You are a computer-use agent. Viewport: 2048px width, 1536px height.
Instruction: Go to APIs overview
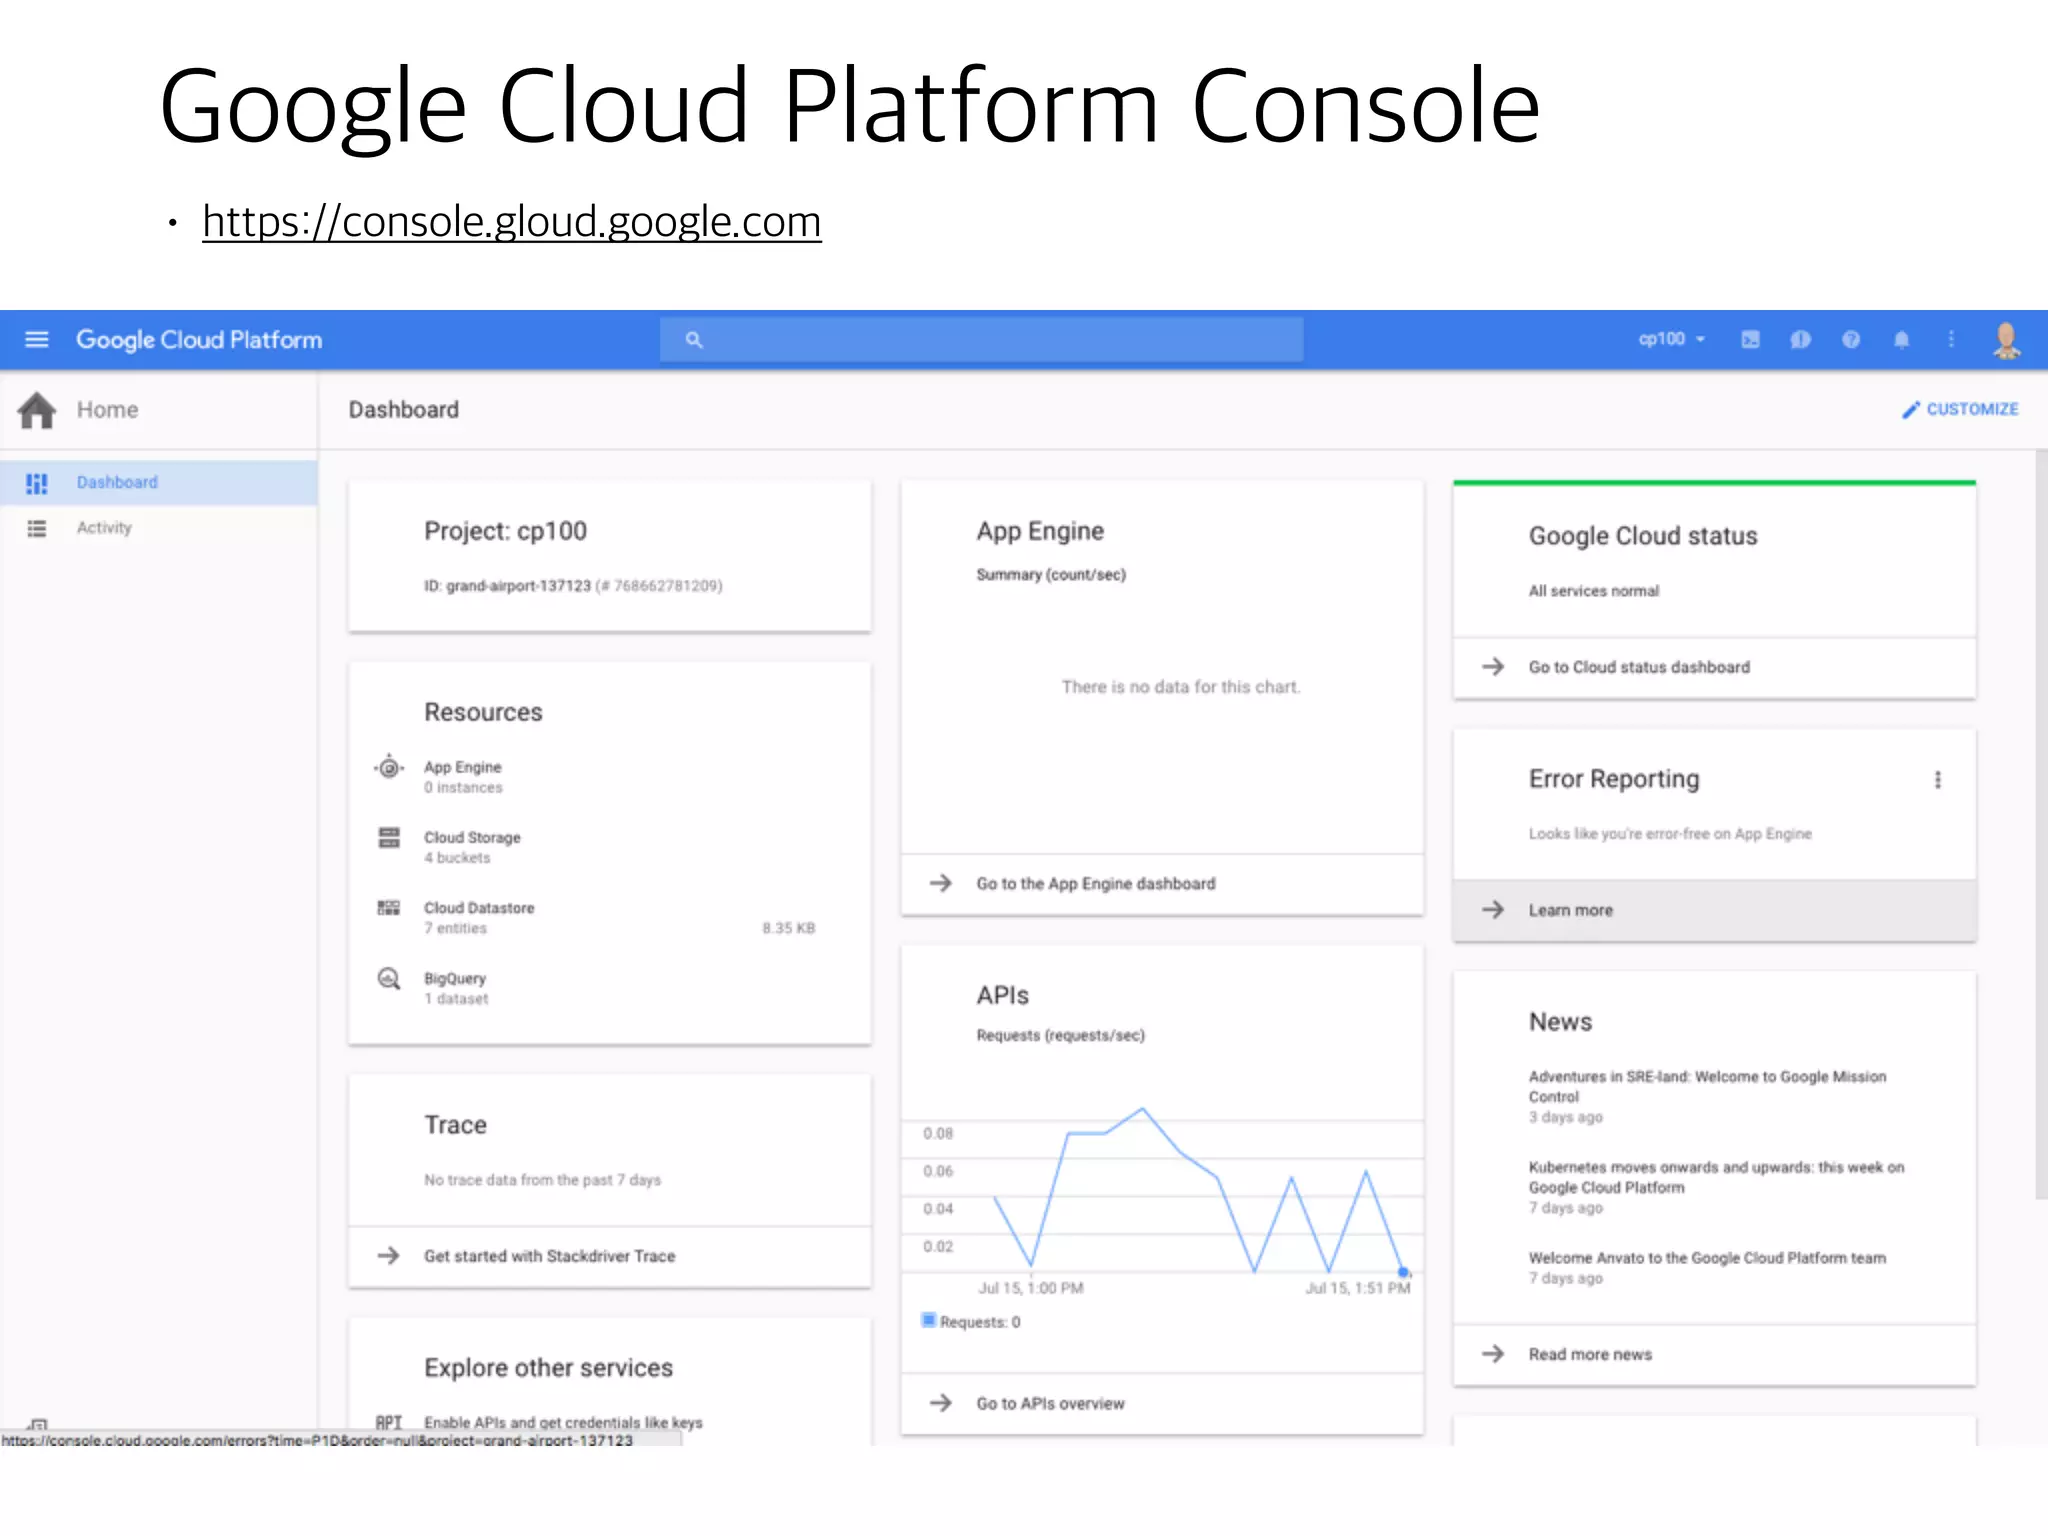click(x=1050, y=1404)
